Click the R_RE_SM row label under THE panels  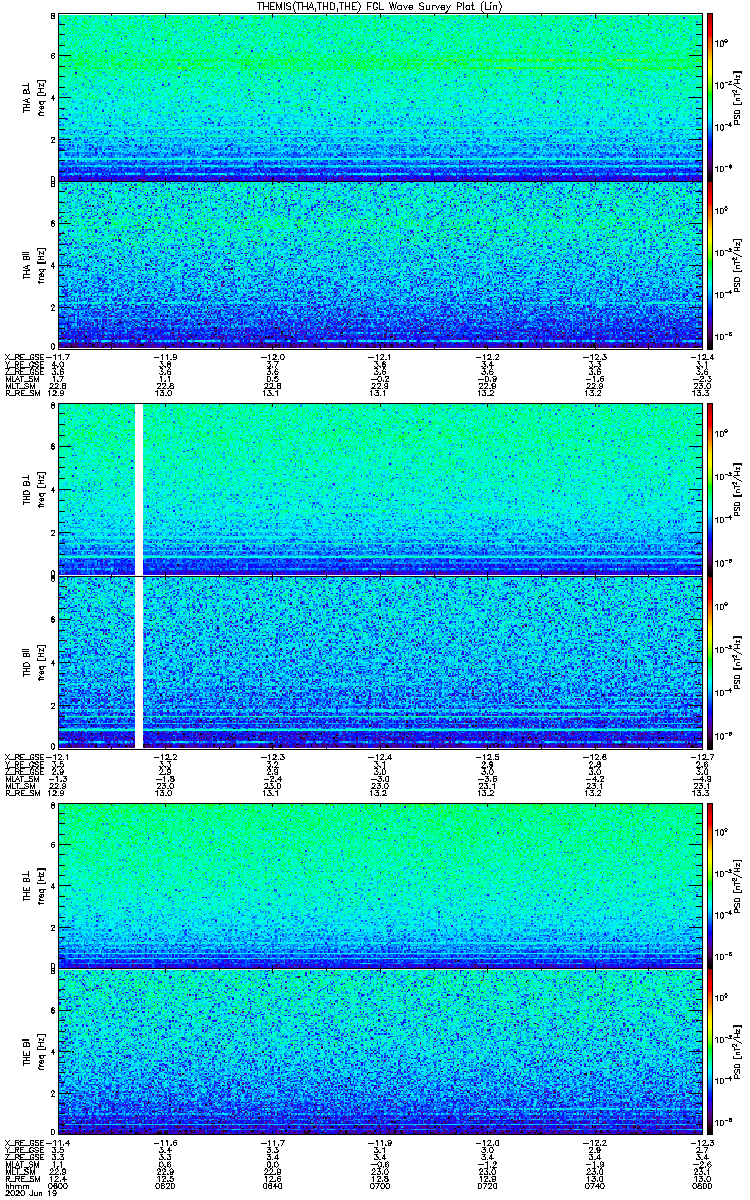point(22,1177)
